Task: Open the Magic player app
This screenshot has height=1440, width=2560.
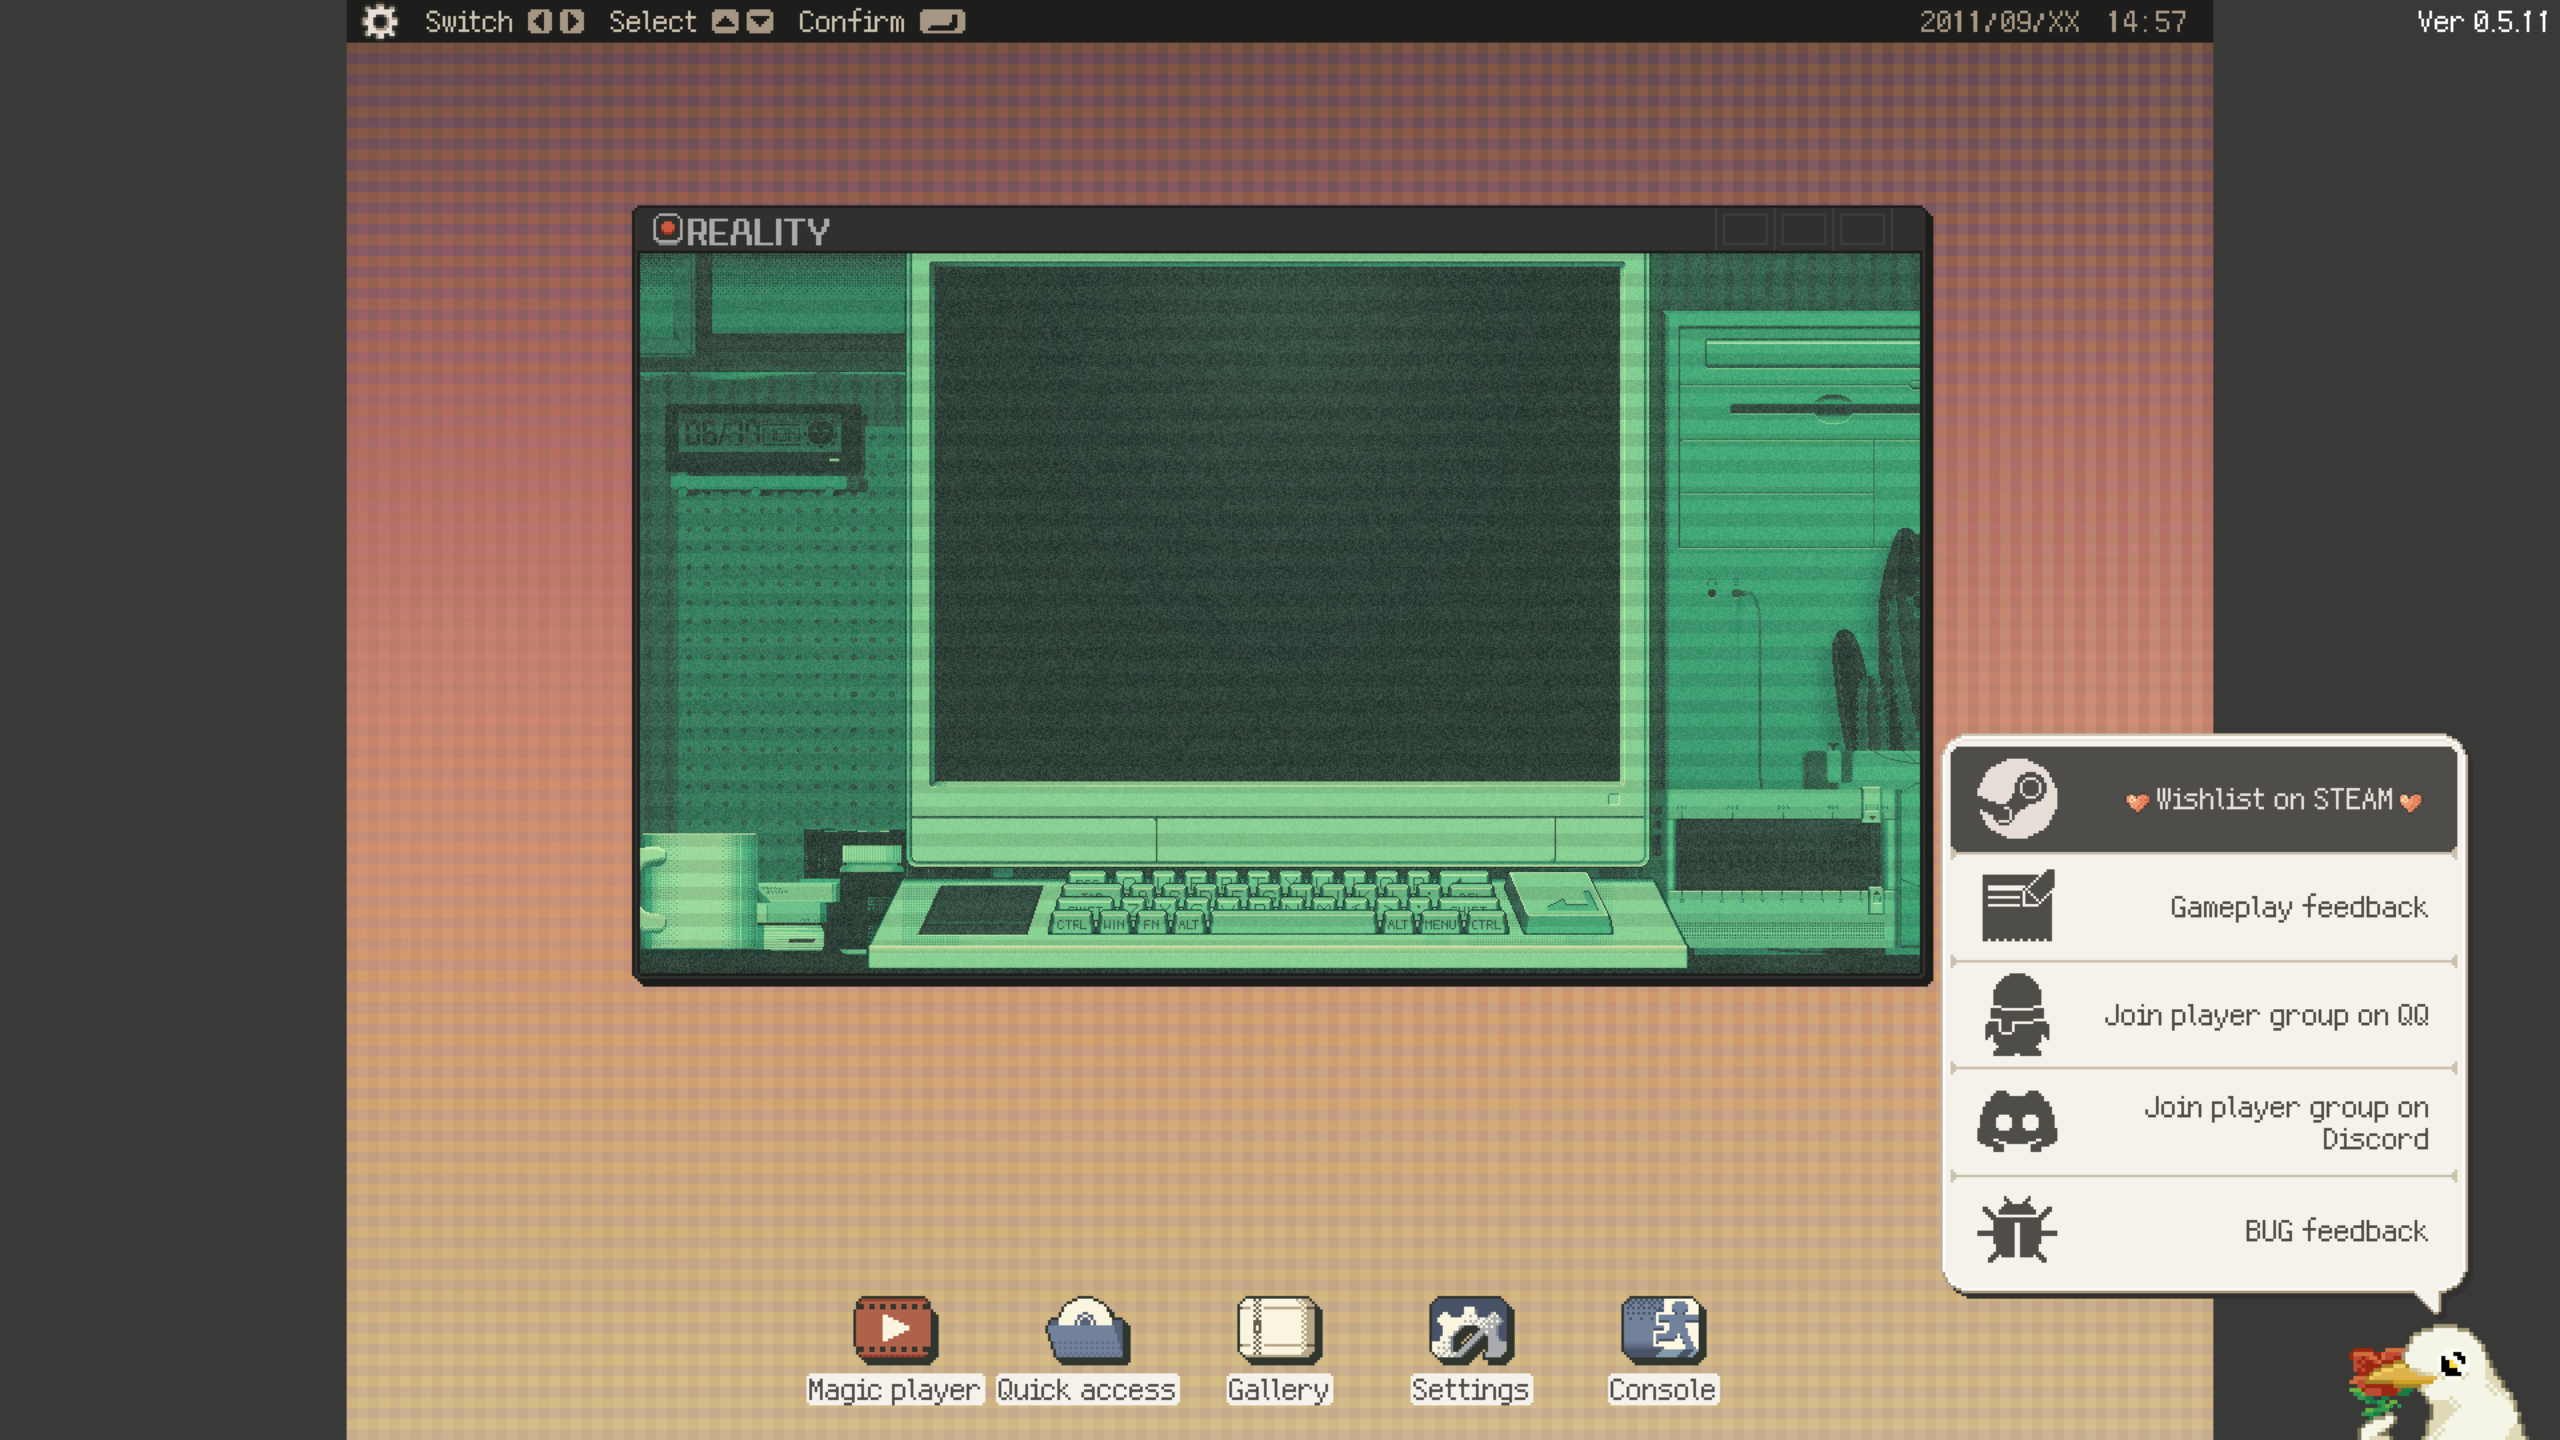Action: [x=895, y=1330]
